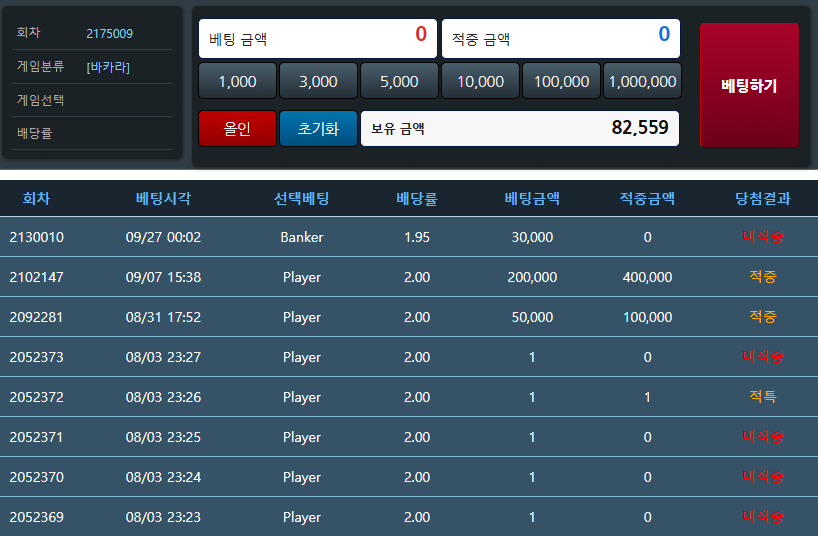Add 5,000 to the bet amount

(399, 81)
